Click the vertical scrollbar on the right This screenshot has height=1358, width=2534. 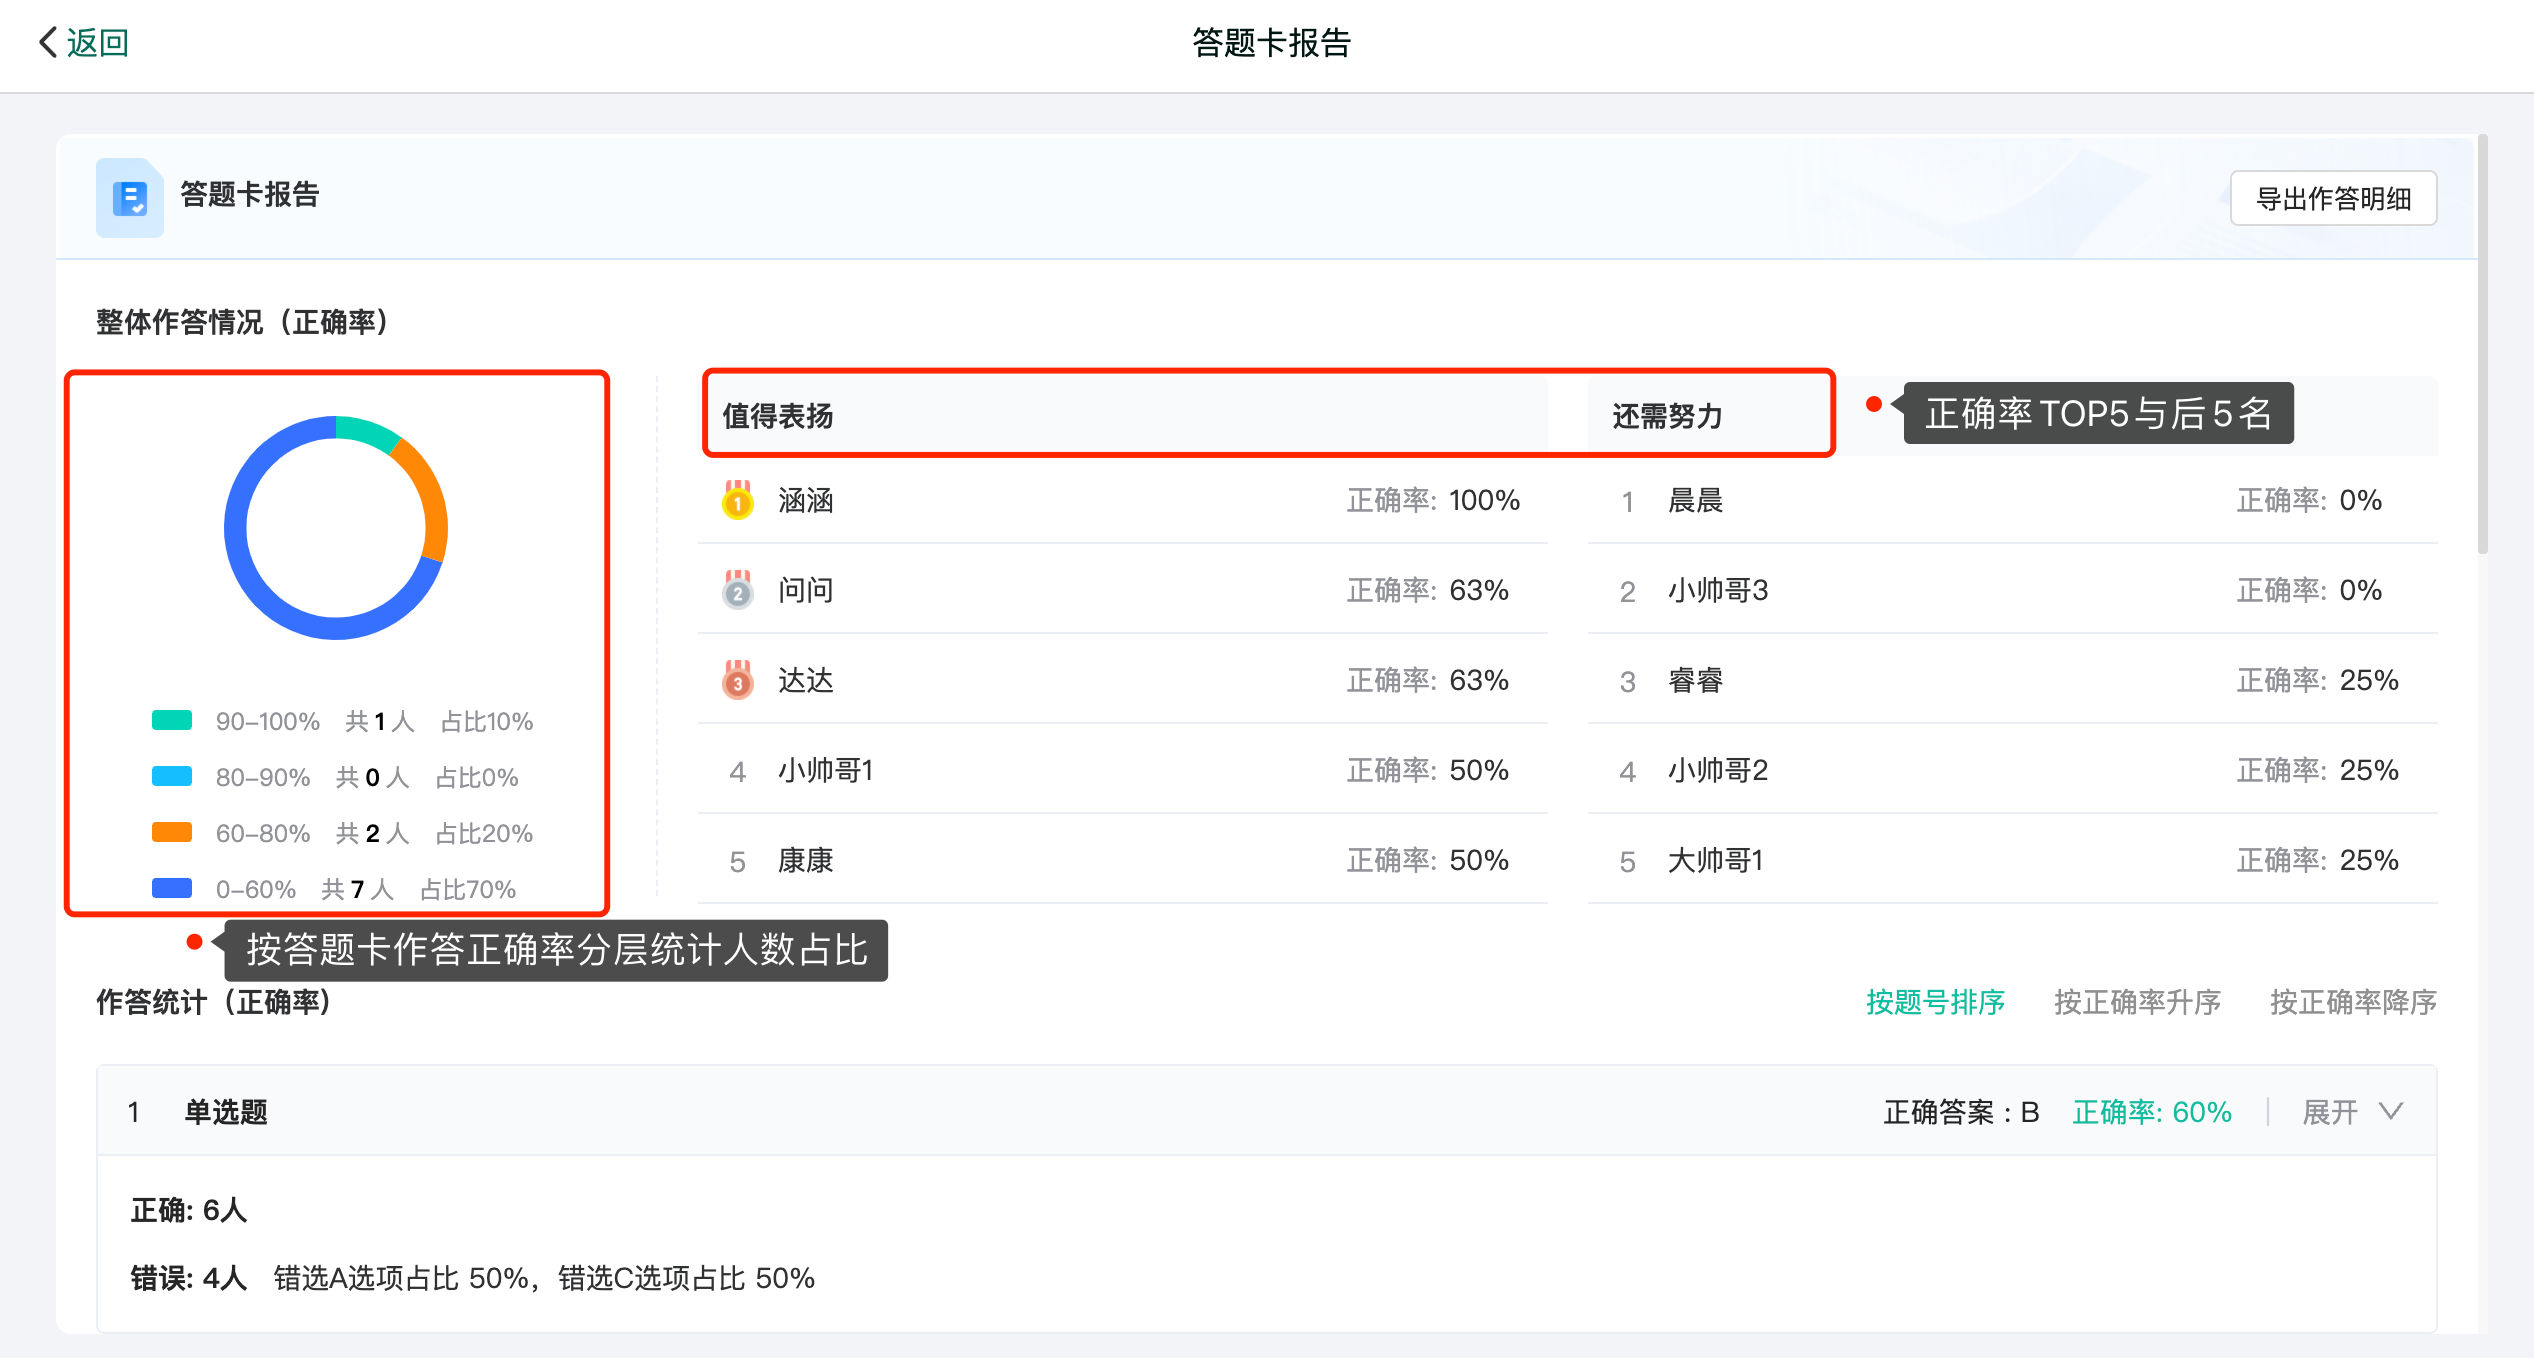[2482, 344]
